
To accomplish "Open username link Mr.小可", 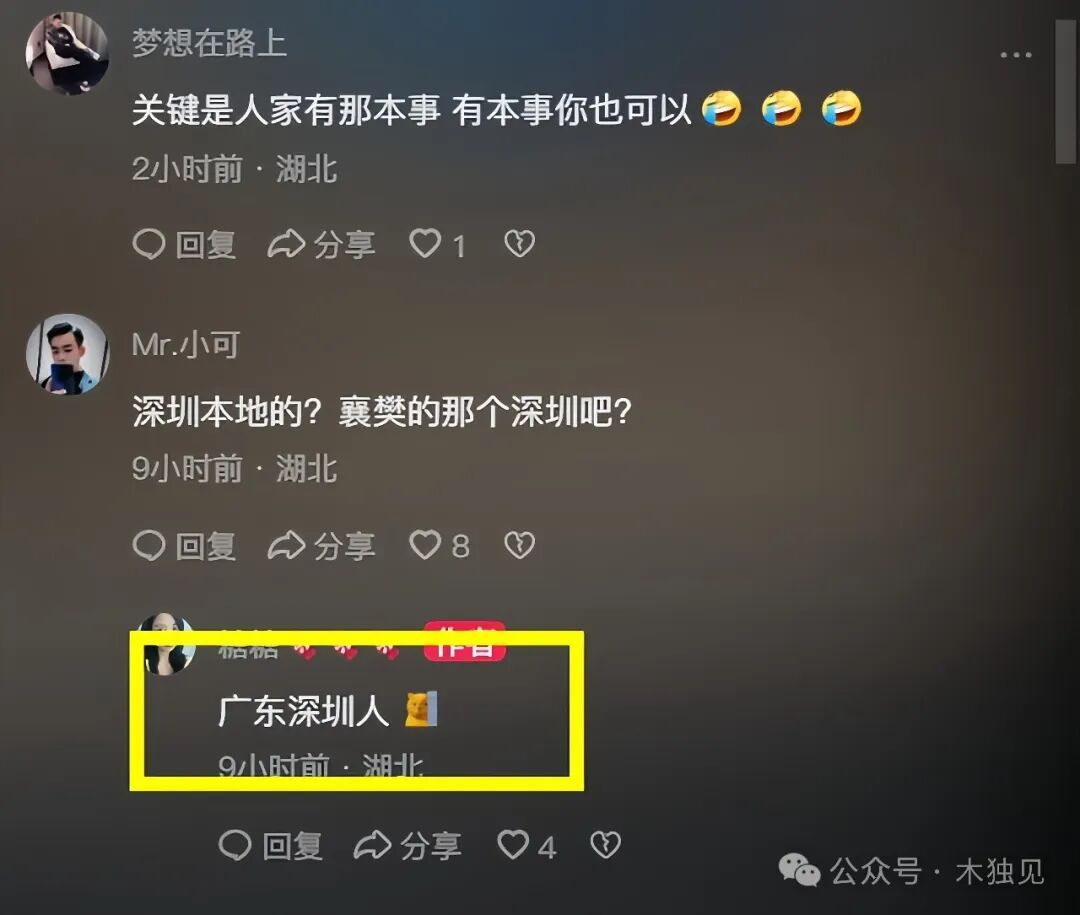I will coord(186,344).
